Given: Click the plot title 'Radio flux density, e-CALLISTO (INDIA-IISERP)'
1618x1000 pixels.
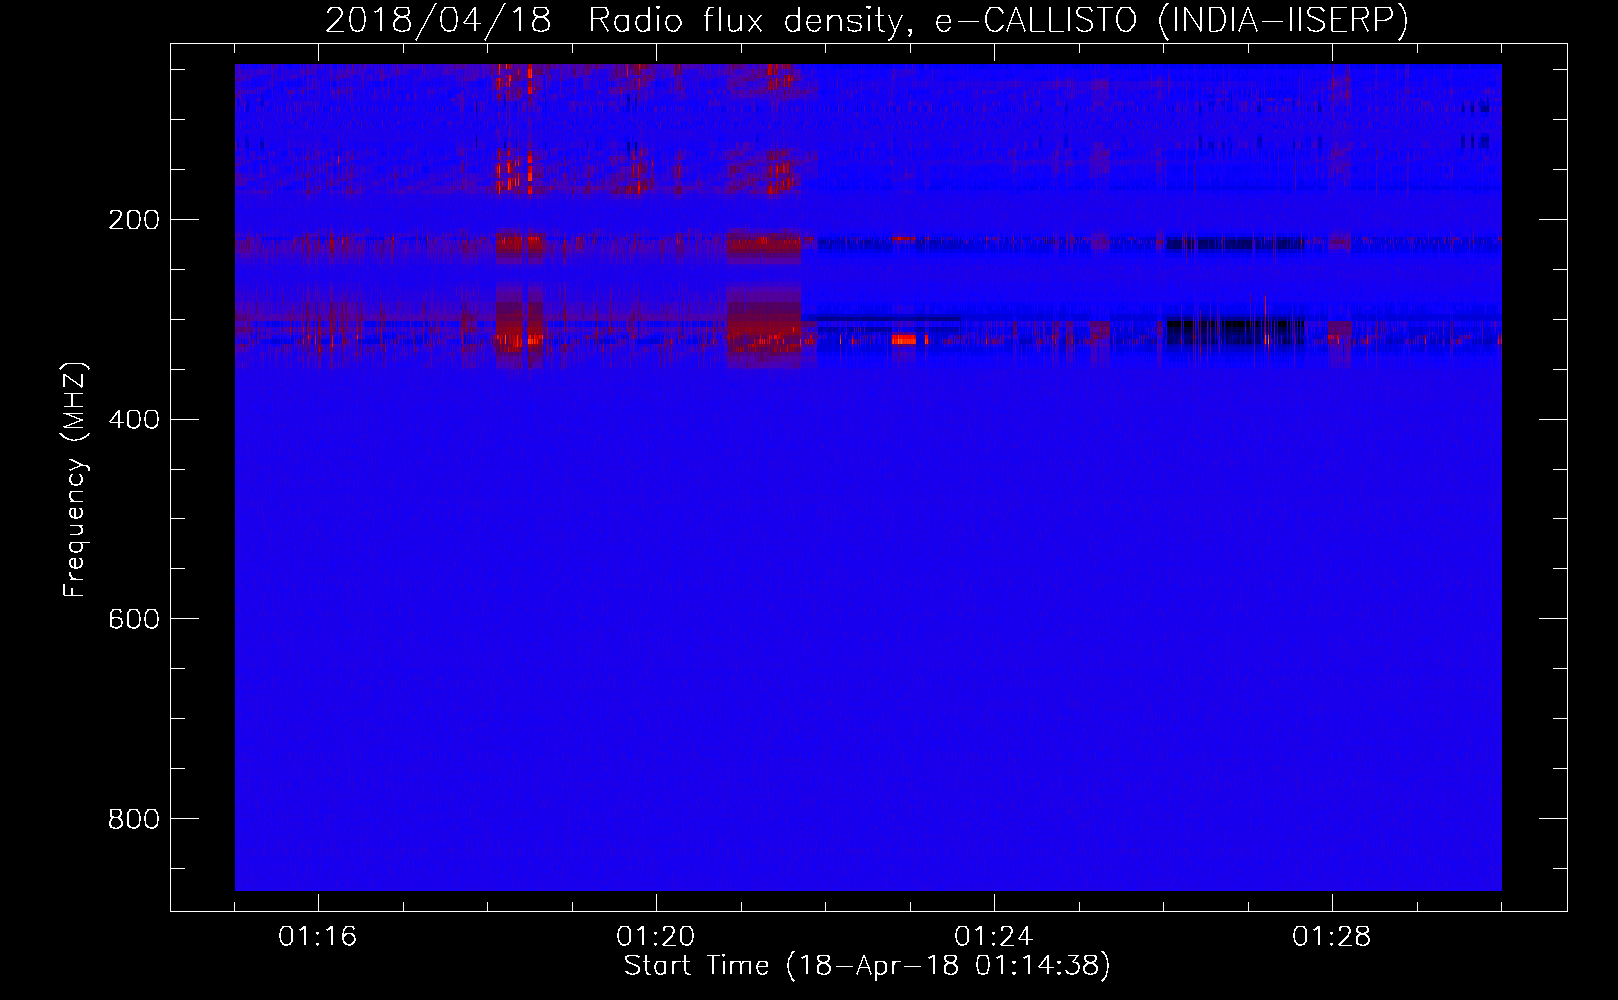Looking at the screenshot, I should [x=998, y=21].
